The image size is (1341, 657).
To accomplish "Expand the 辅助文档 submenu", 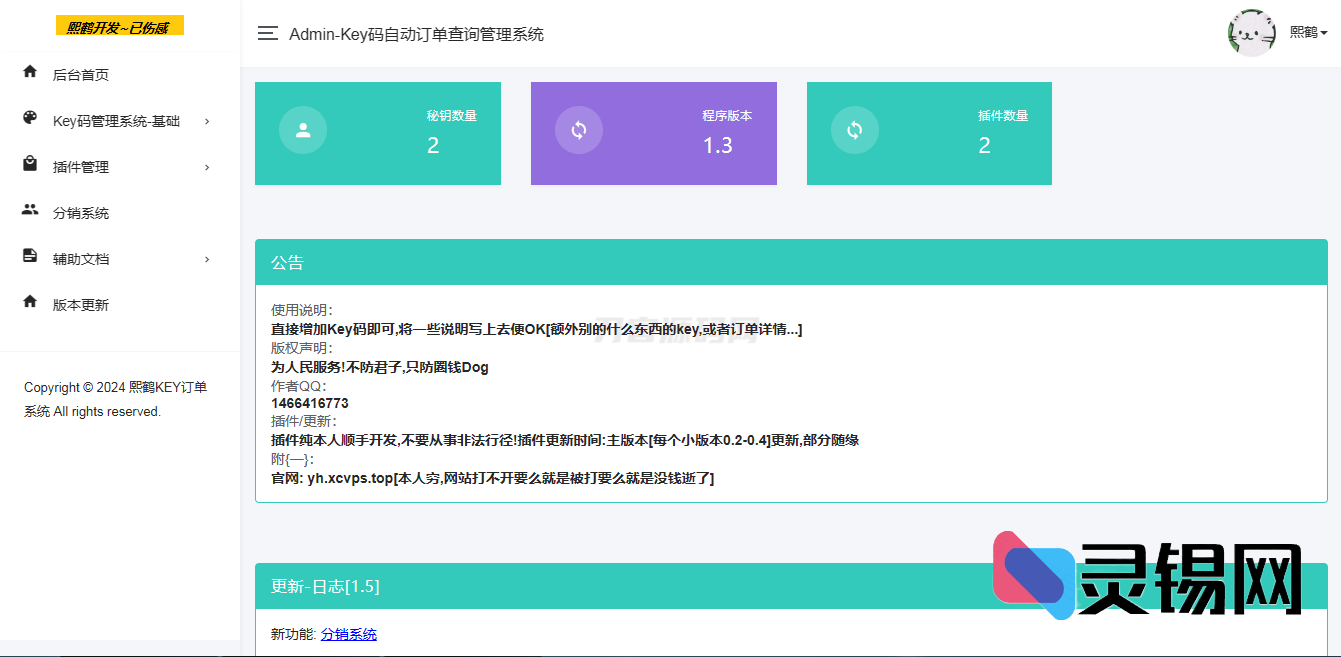I will pos(207,258).
